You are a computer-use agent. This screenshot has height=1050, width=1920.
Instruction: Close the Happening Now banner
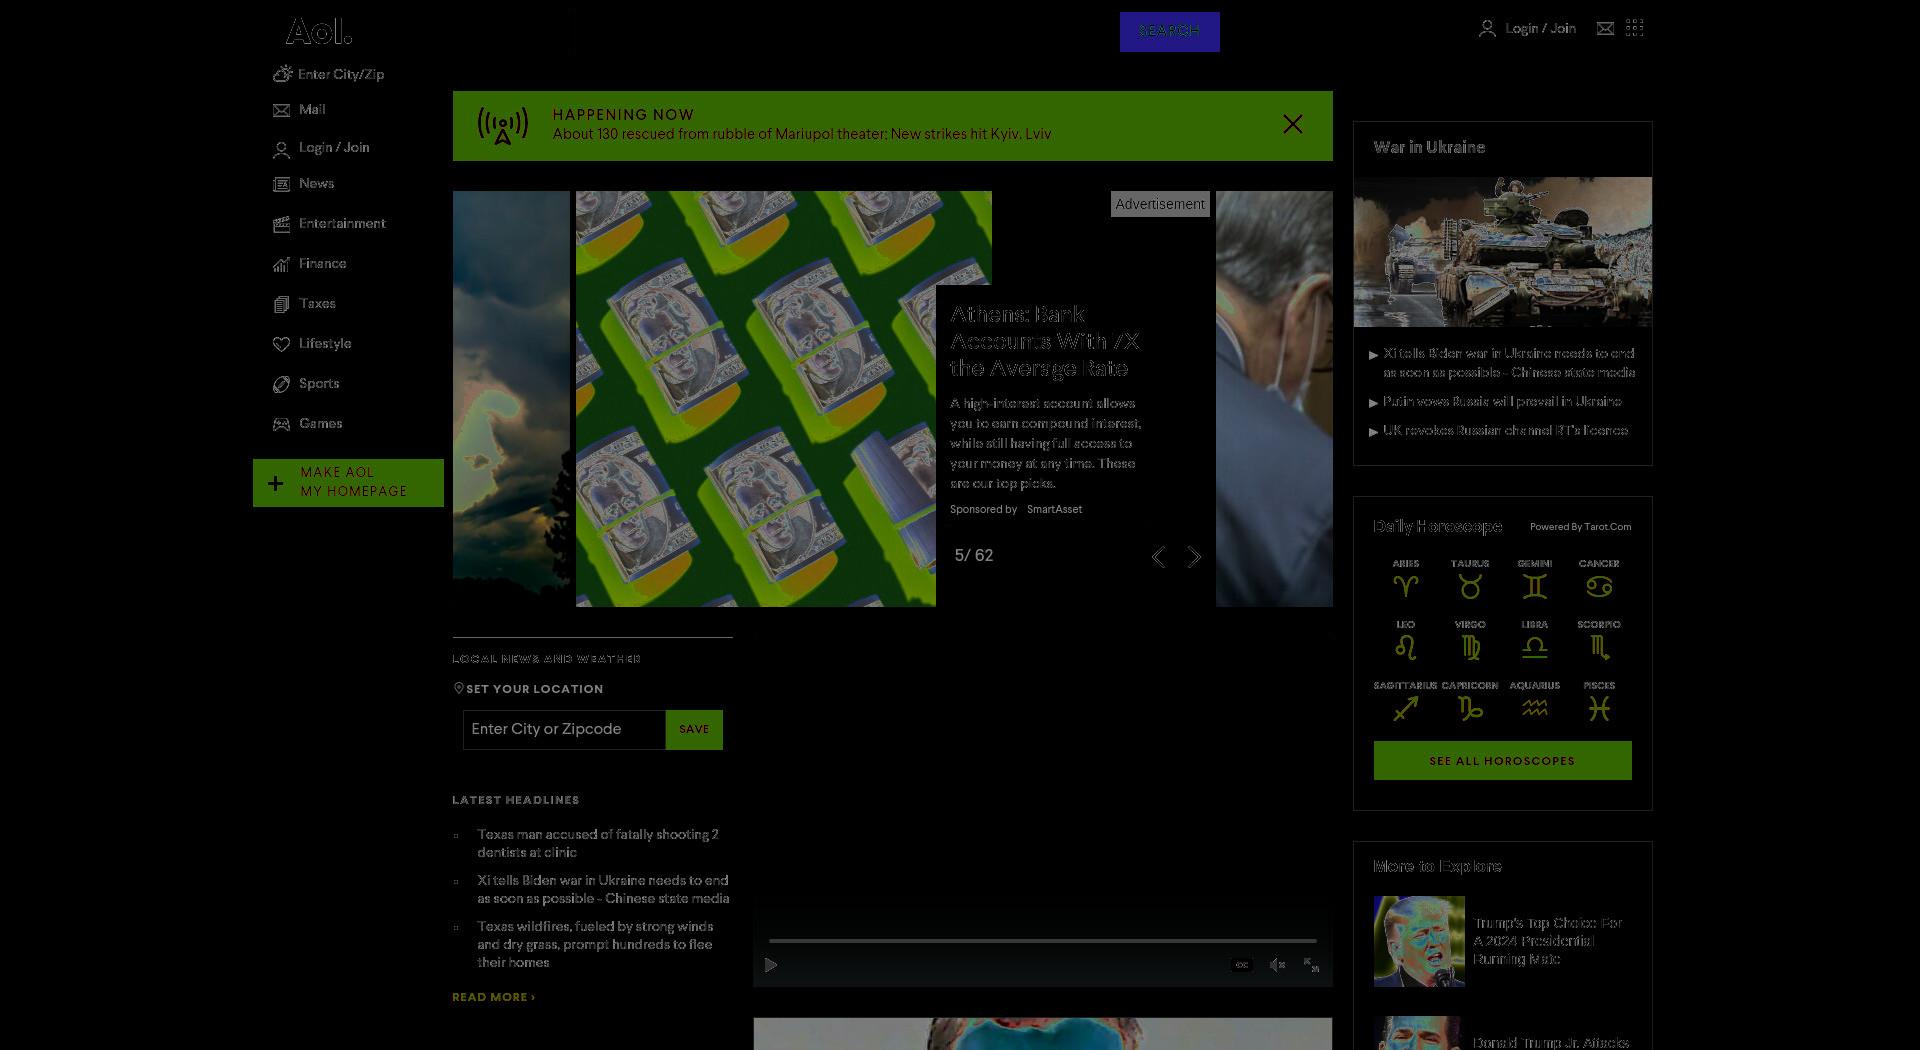(1293, 124)
